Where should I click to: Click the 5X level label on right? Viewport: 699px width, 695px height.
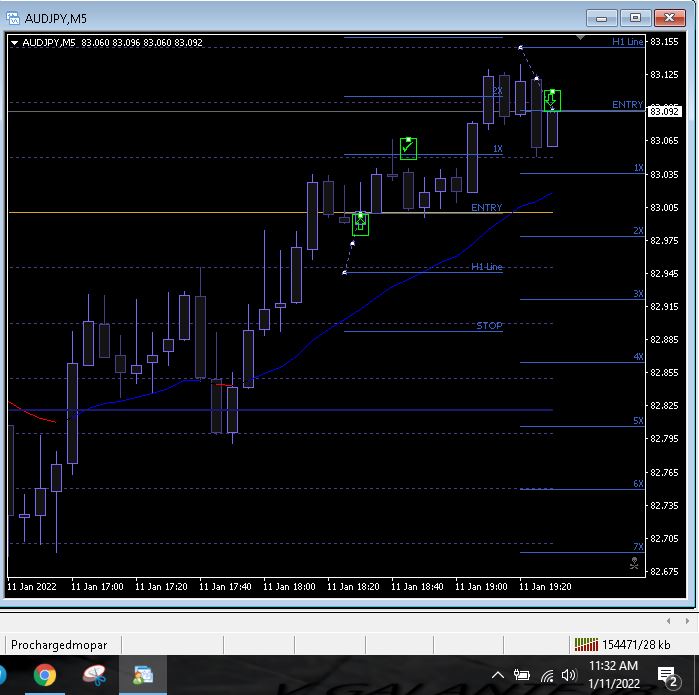click(638, 420)
